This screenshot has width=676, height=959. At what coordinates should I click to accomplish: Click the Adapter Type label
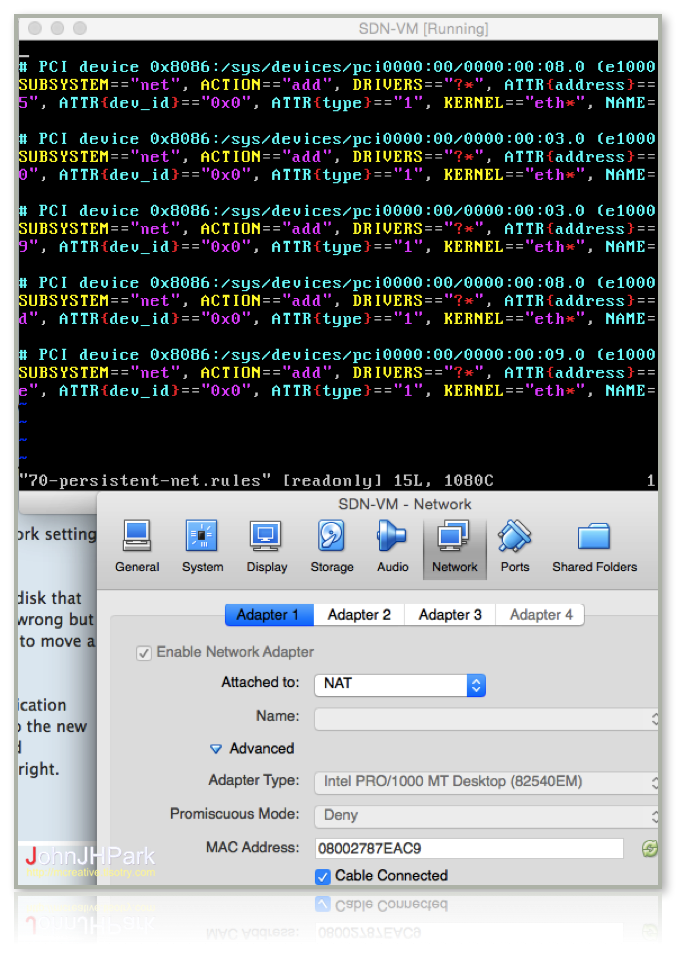(254, 780)
